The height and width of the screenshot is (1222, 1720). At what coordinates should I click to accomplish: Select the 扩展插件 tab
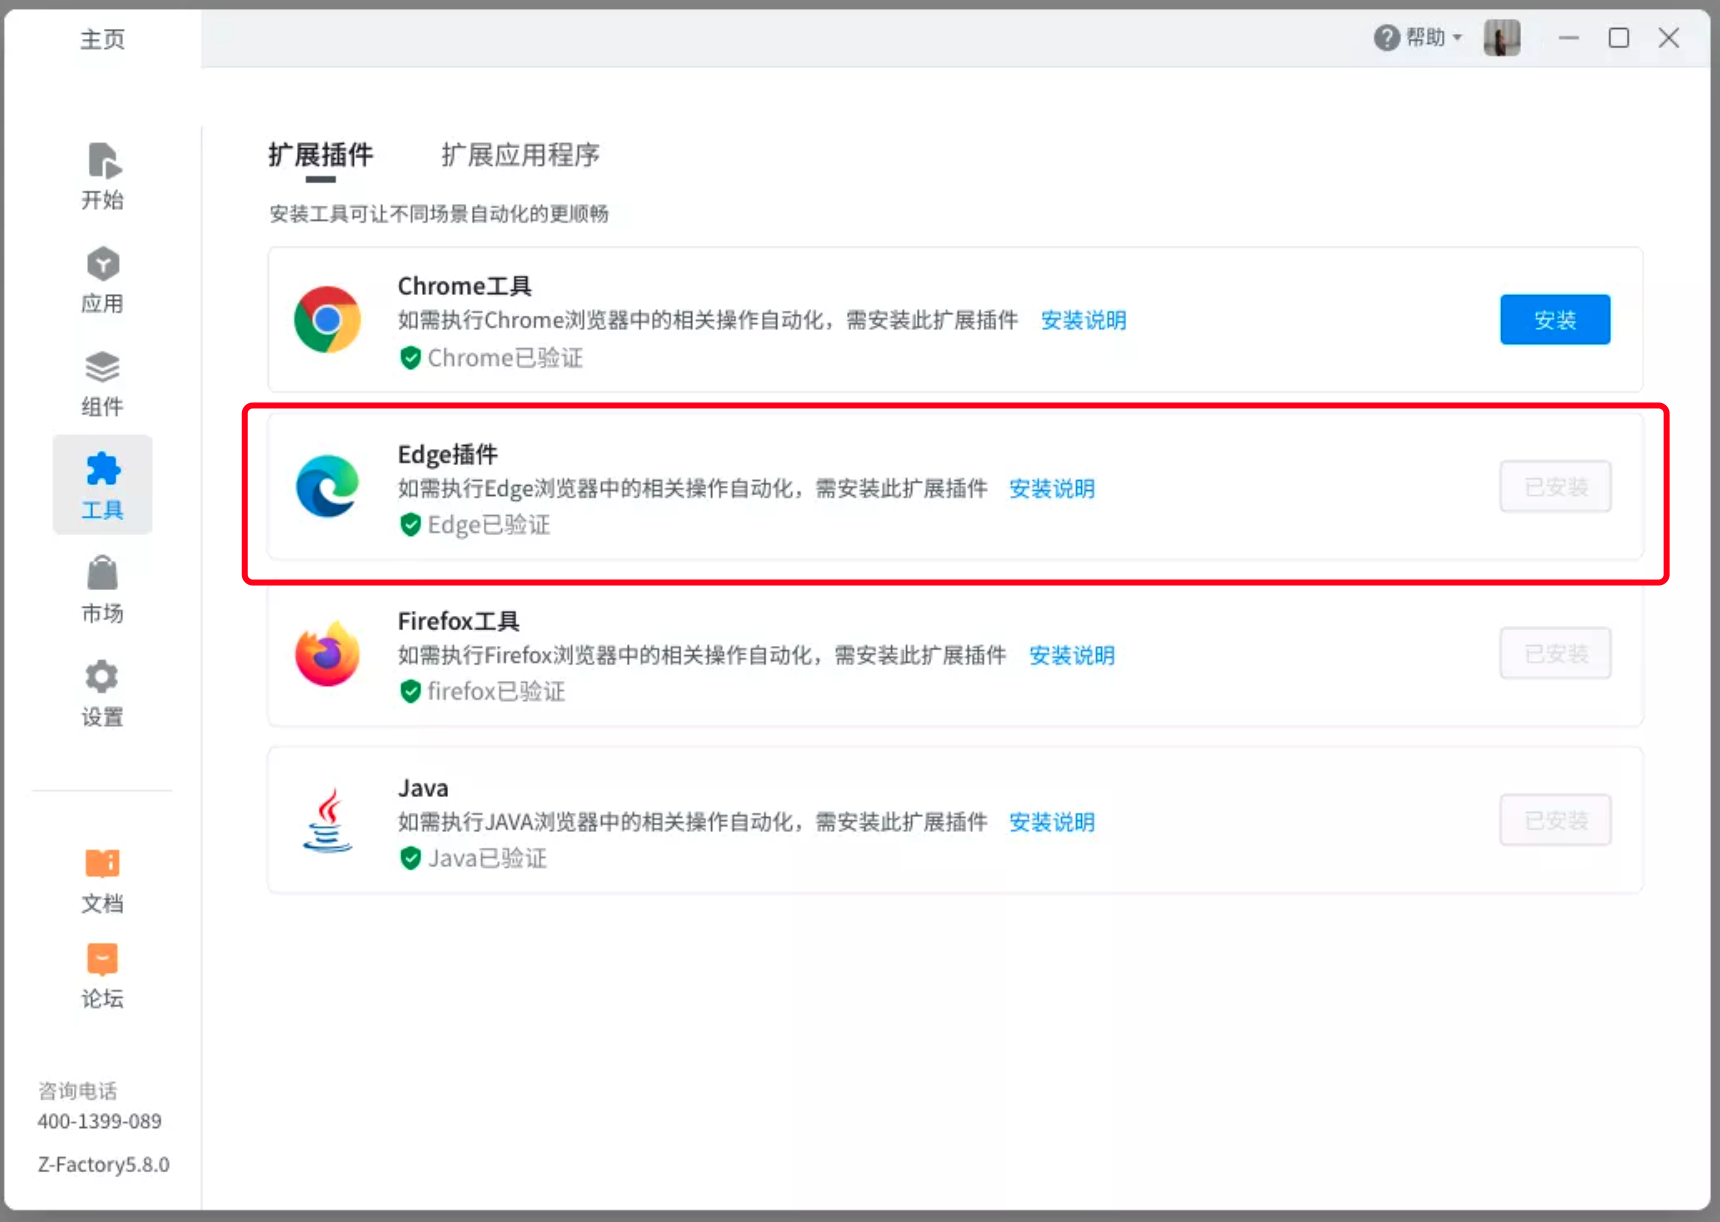[320, 155]
